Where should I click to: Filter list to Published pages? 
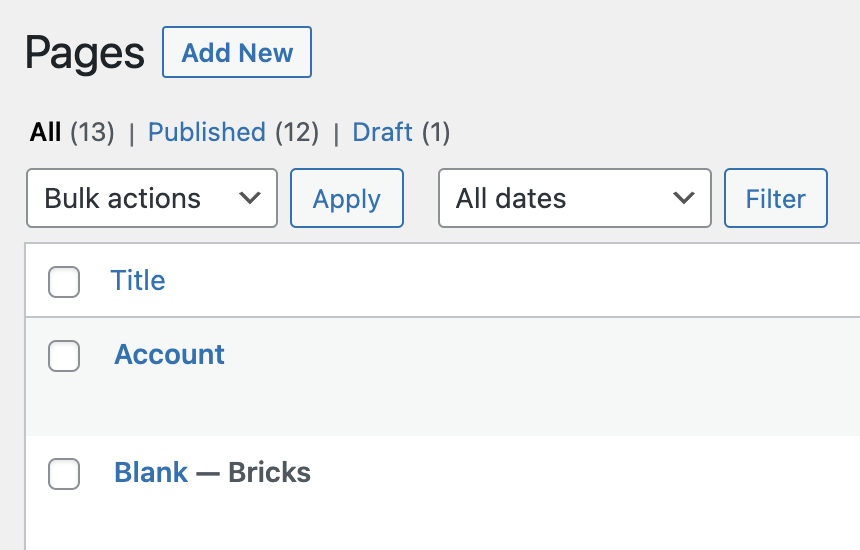206,132
